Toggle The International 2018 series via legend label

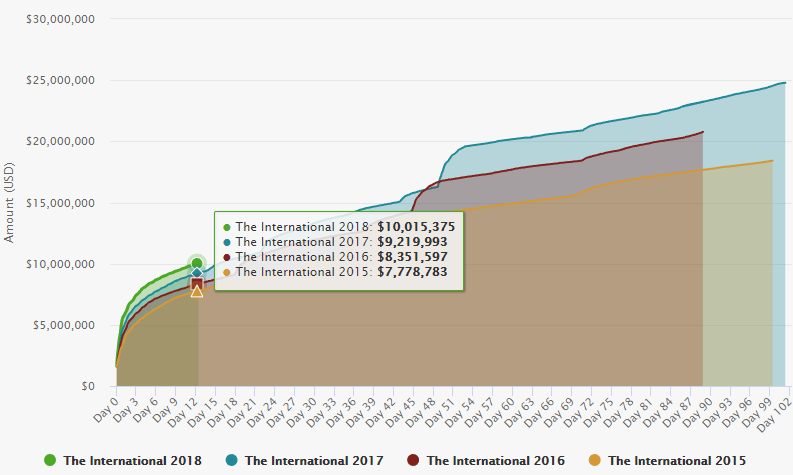tap(133, 460)
